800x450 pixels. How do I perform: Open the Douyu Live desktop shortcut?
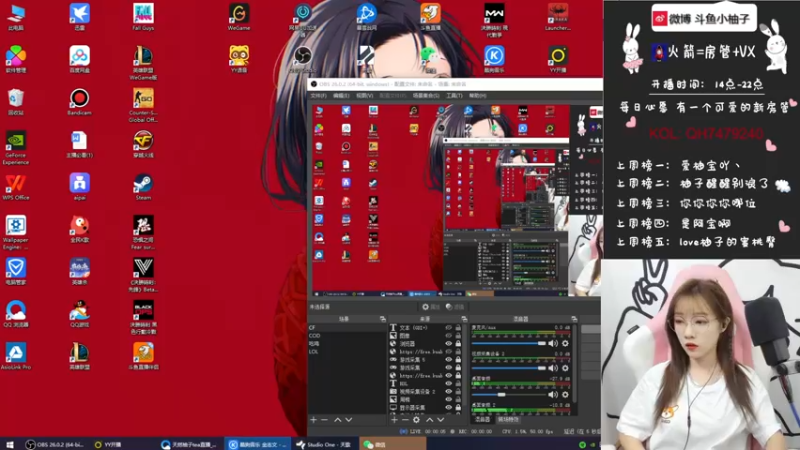pyautogui.click(x=430, y=17)
